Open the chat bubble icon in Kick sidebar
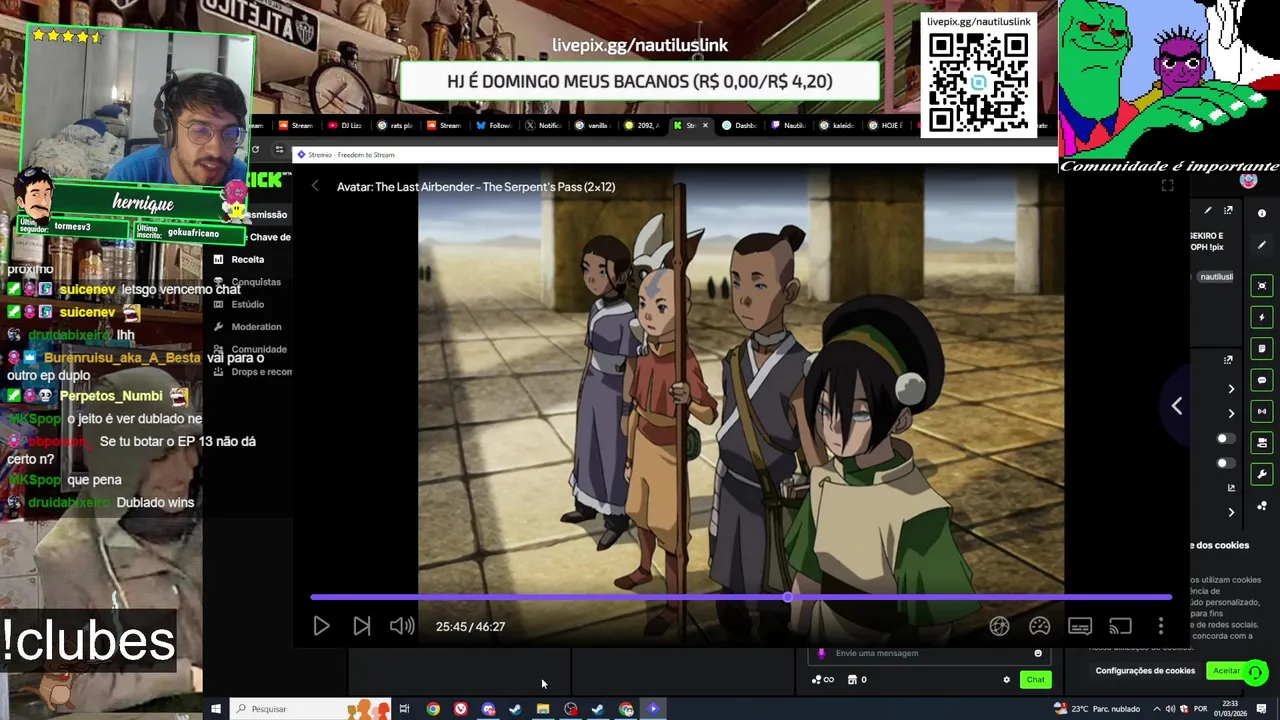Screen dimensions: 1280x720 pos(1262,380)
